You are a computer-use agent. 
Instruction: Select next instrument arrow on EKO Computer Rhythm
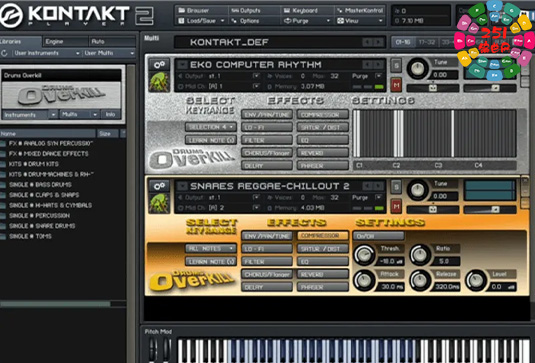[378, 64]
